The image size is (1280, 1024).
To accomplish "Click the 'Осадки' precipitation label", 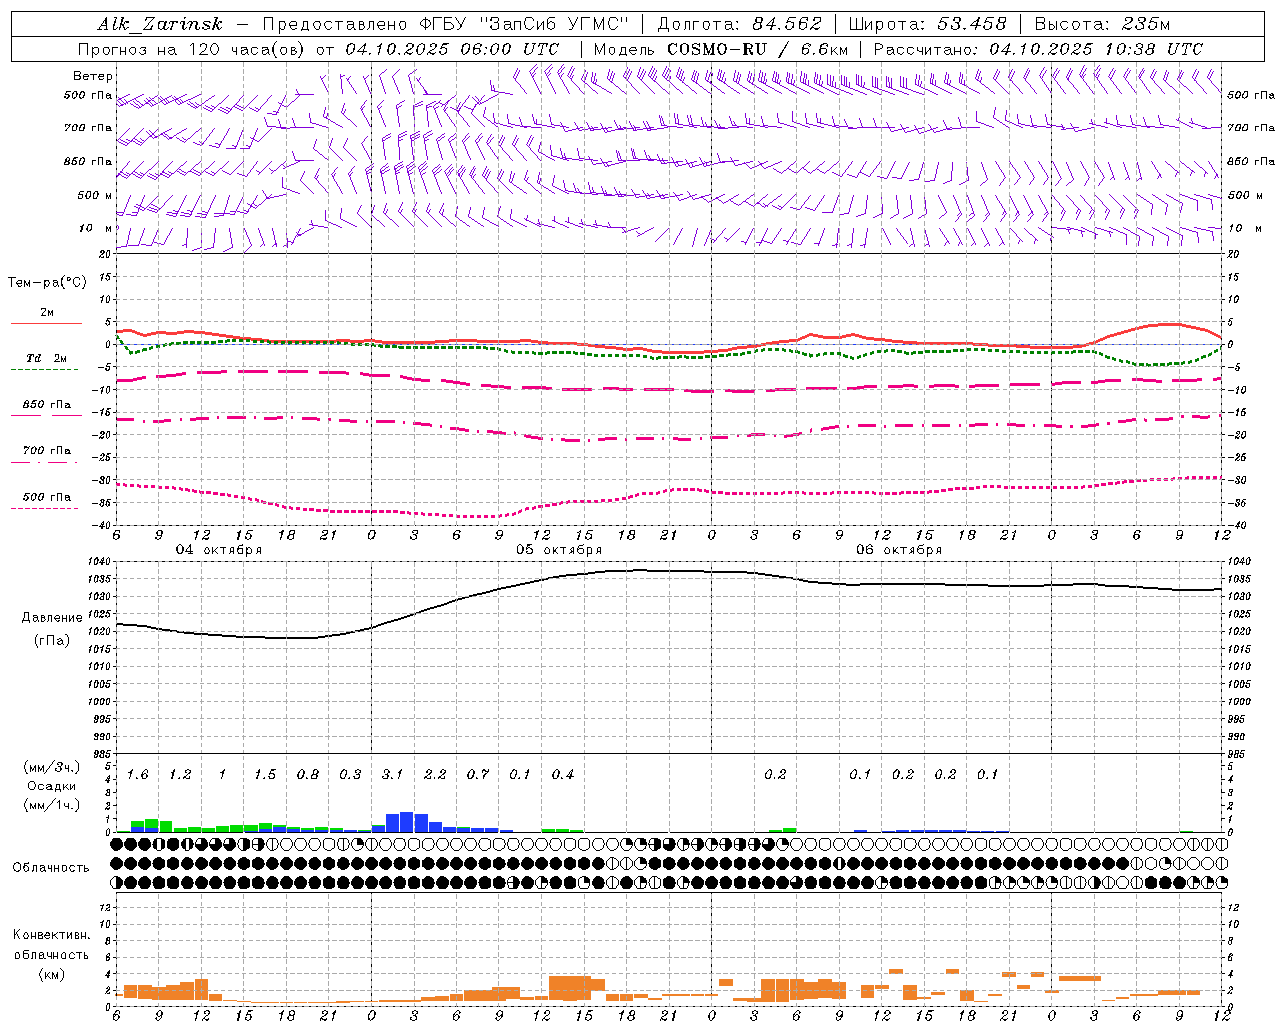I will (50, 787).
